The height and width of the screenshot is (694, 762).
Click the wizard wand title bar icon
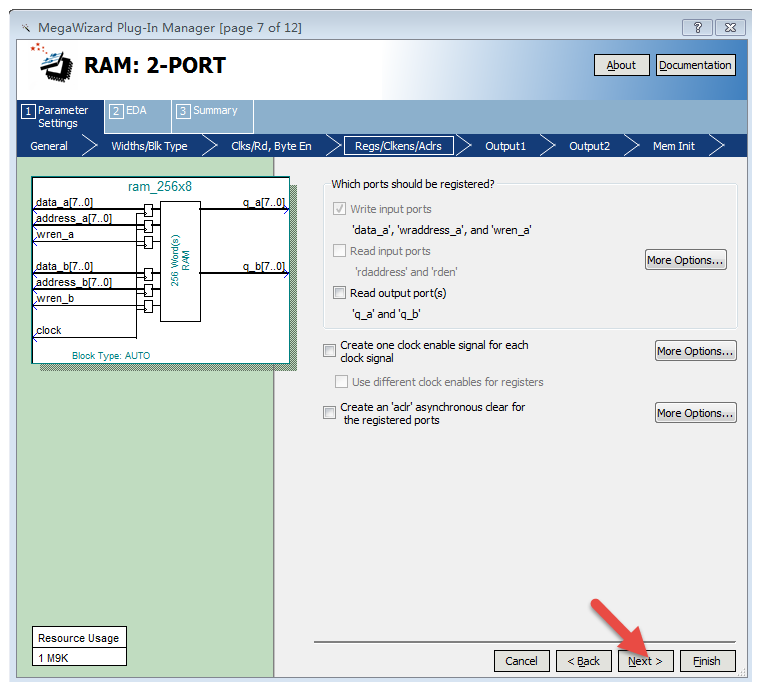click(x=26, y=28)
